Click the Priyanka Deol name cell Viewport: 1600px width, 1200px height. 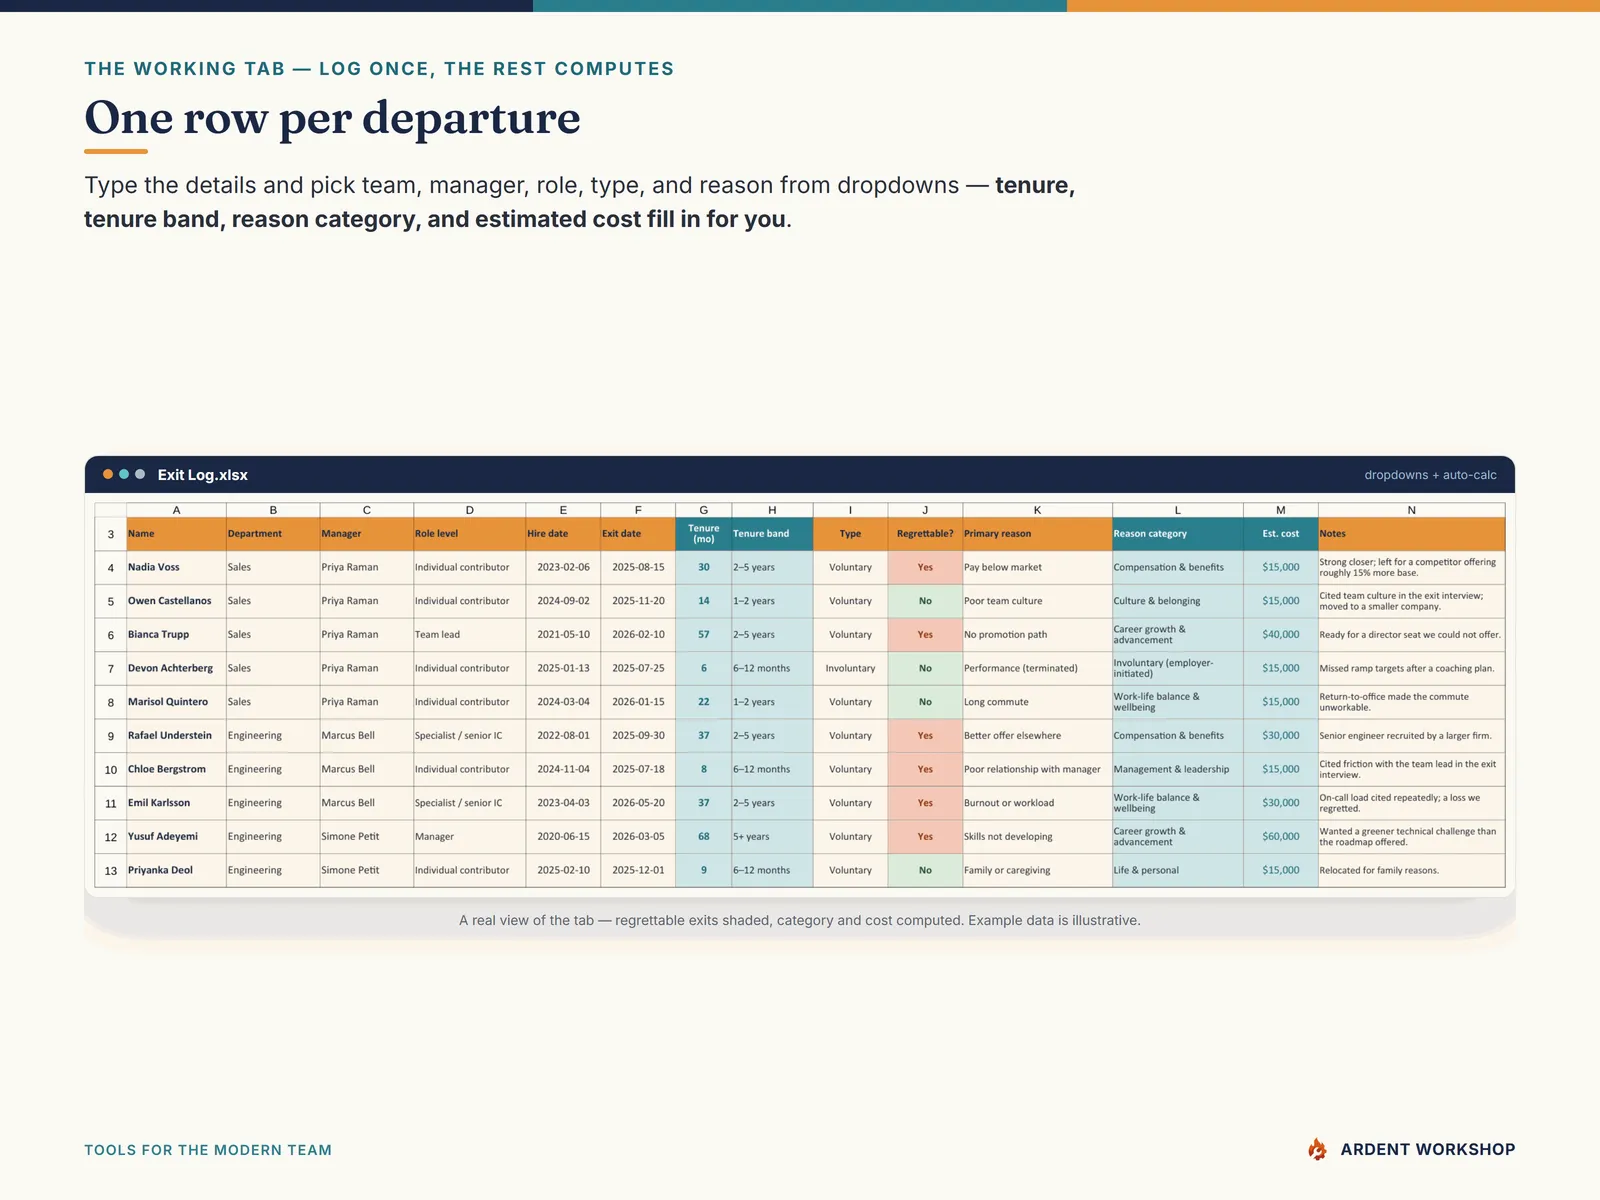click(x=176, y=870)
